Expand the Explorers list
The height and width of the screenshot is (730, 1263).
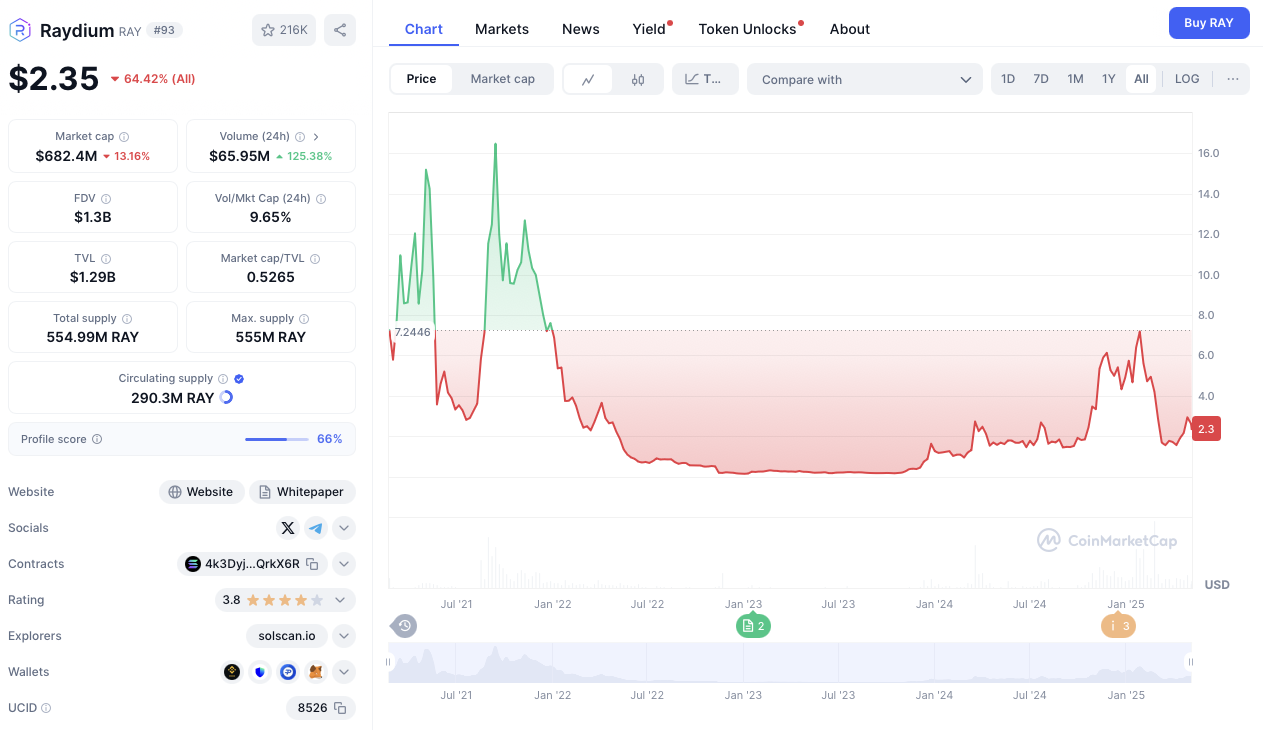tap(344, 636)
